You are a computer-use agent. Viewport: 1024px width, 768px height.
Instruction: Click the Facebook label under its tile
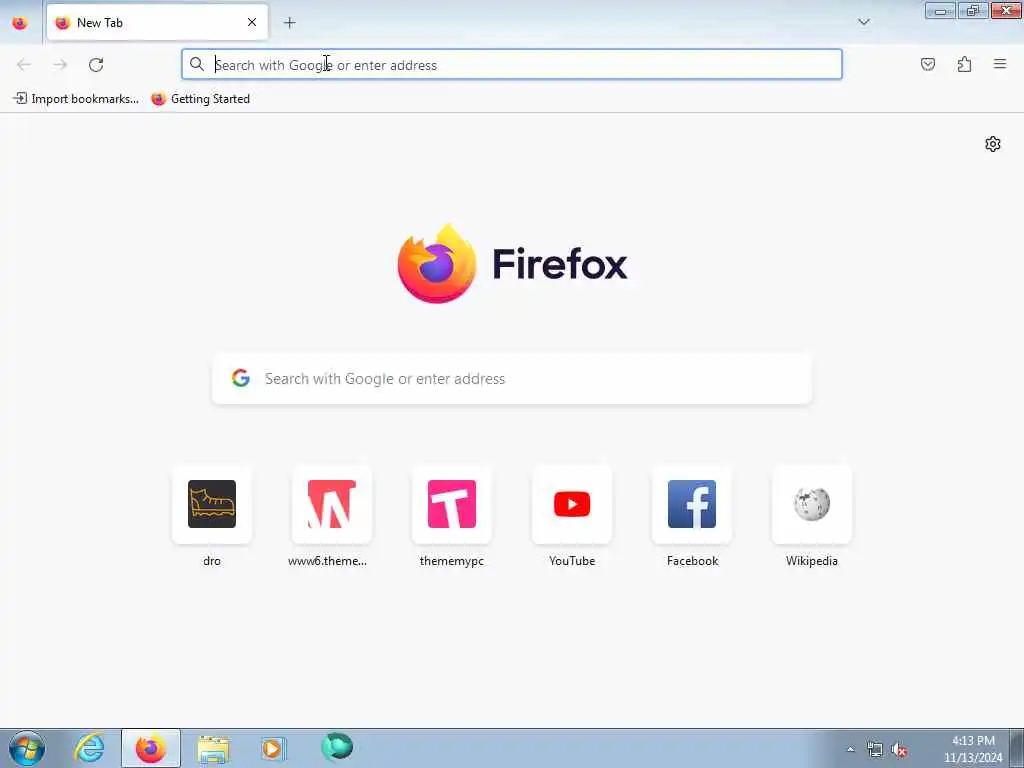pyautogui.click(x=692, y=561)
